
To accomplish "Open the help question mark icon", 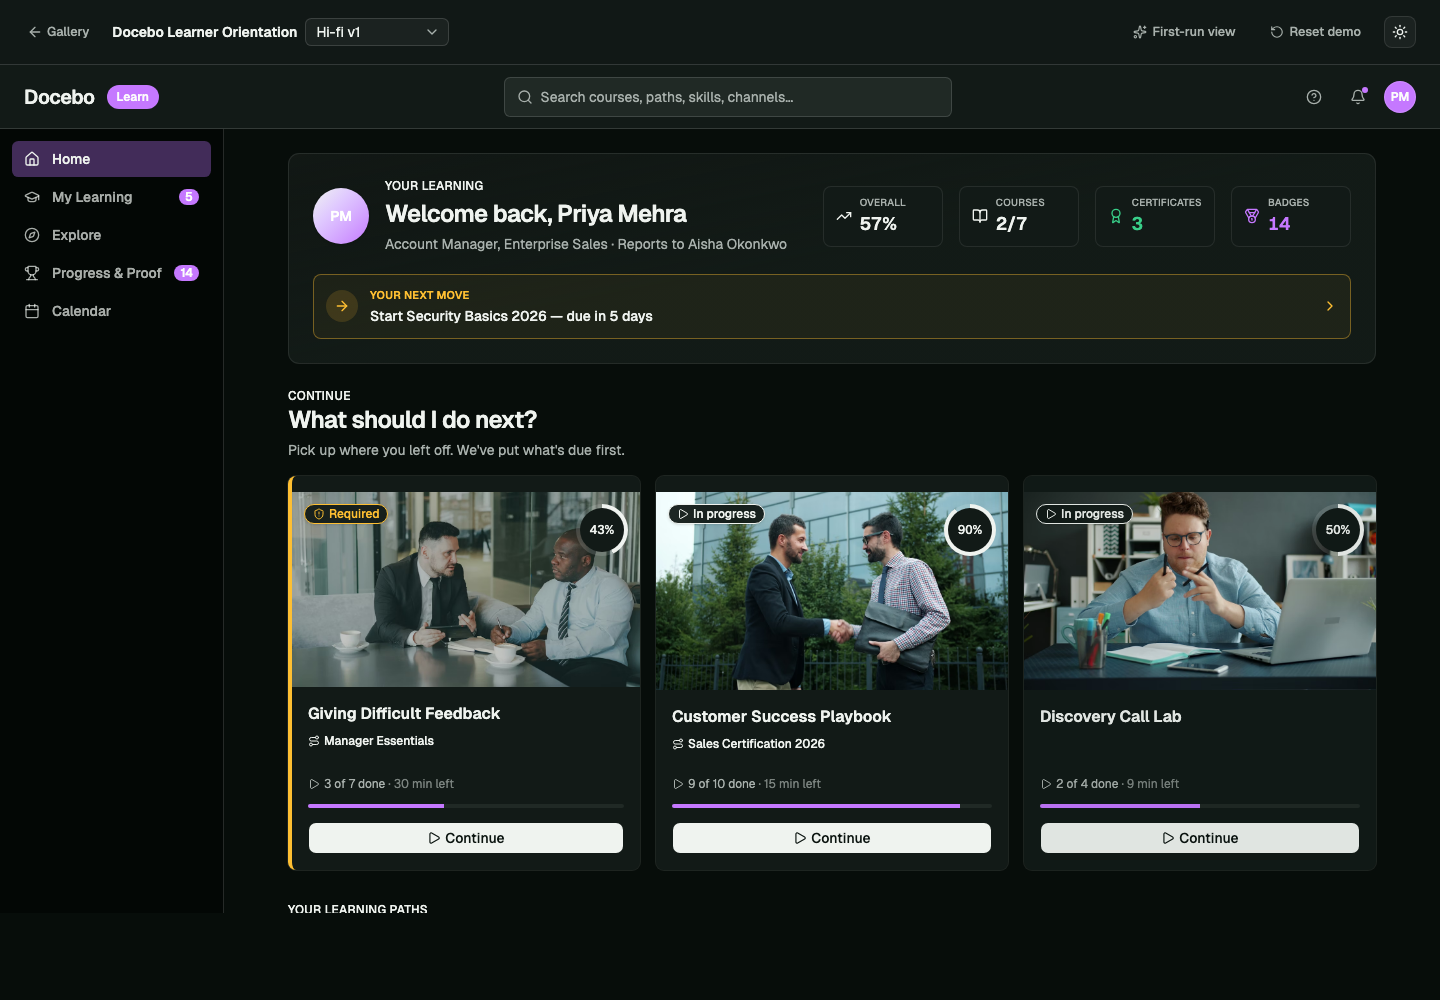I will tap(1314, 97).
